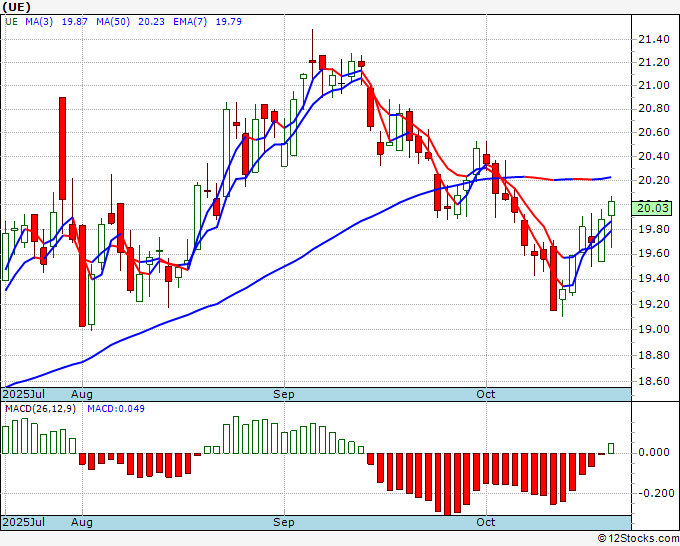Screen dimensions: 680x546
Task: Click the 18.80 price axis label
Action: (654, 355)
